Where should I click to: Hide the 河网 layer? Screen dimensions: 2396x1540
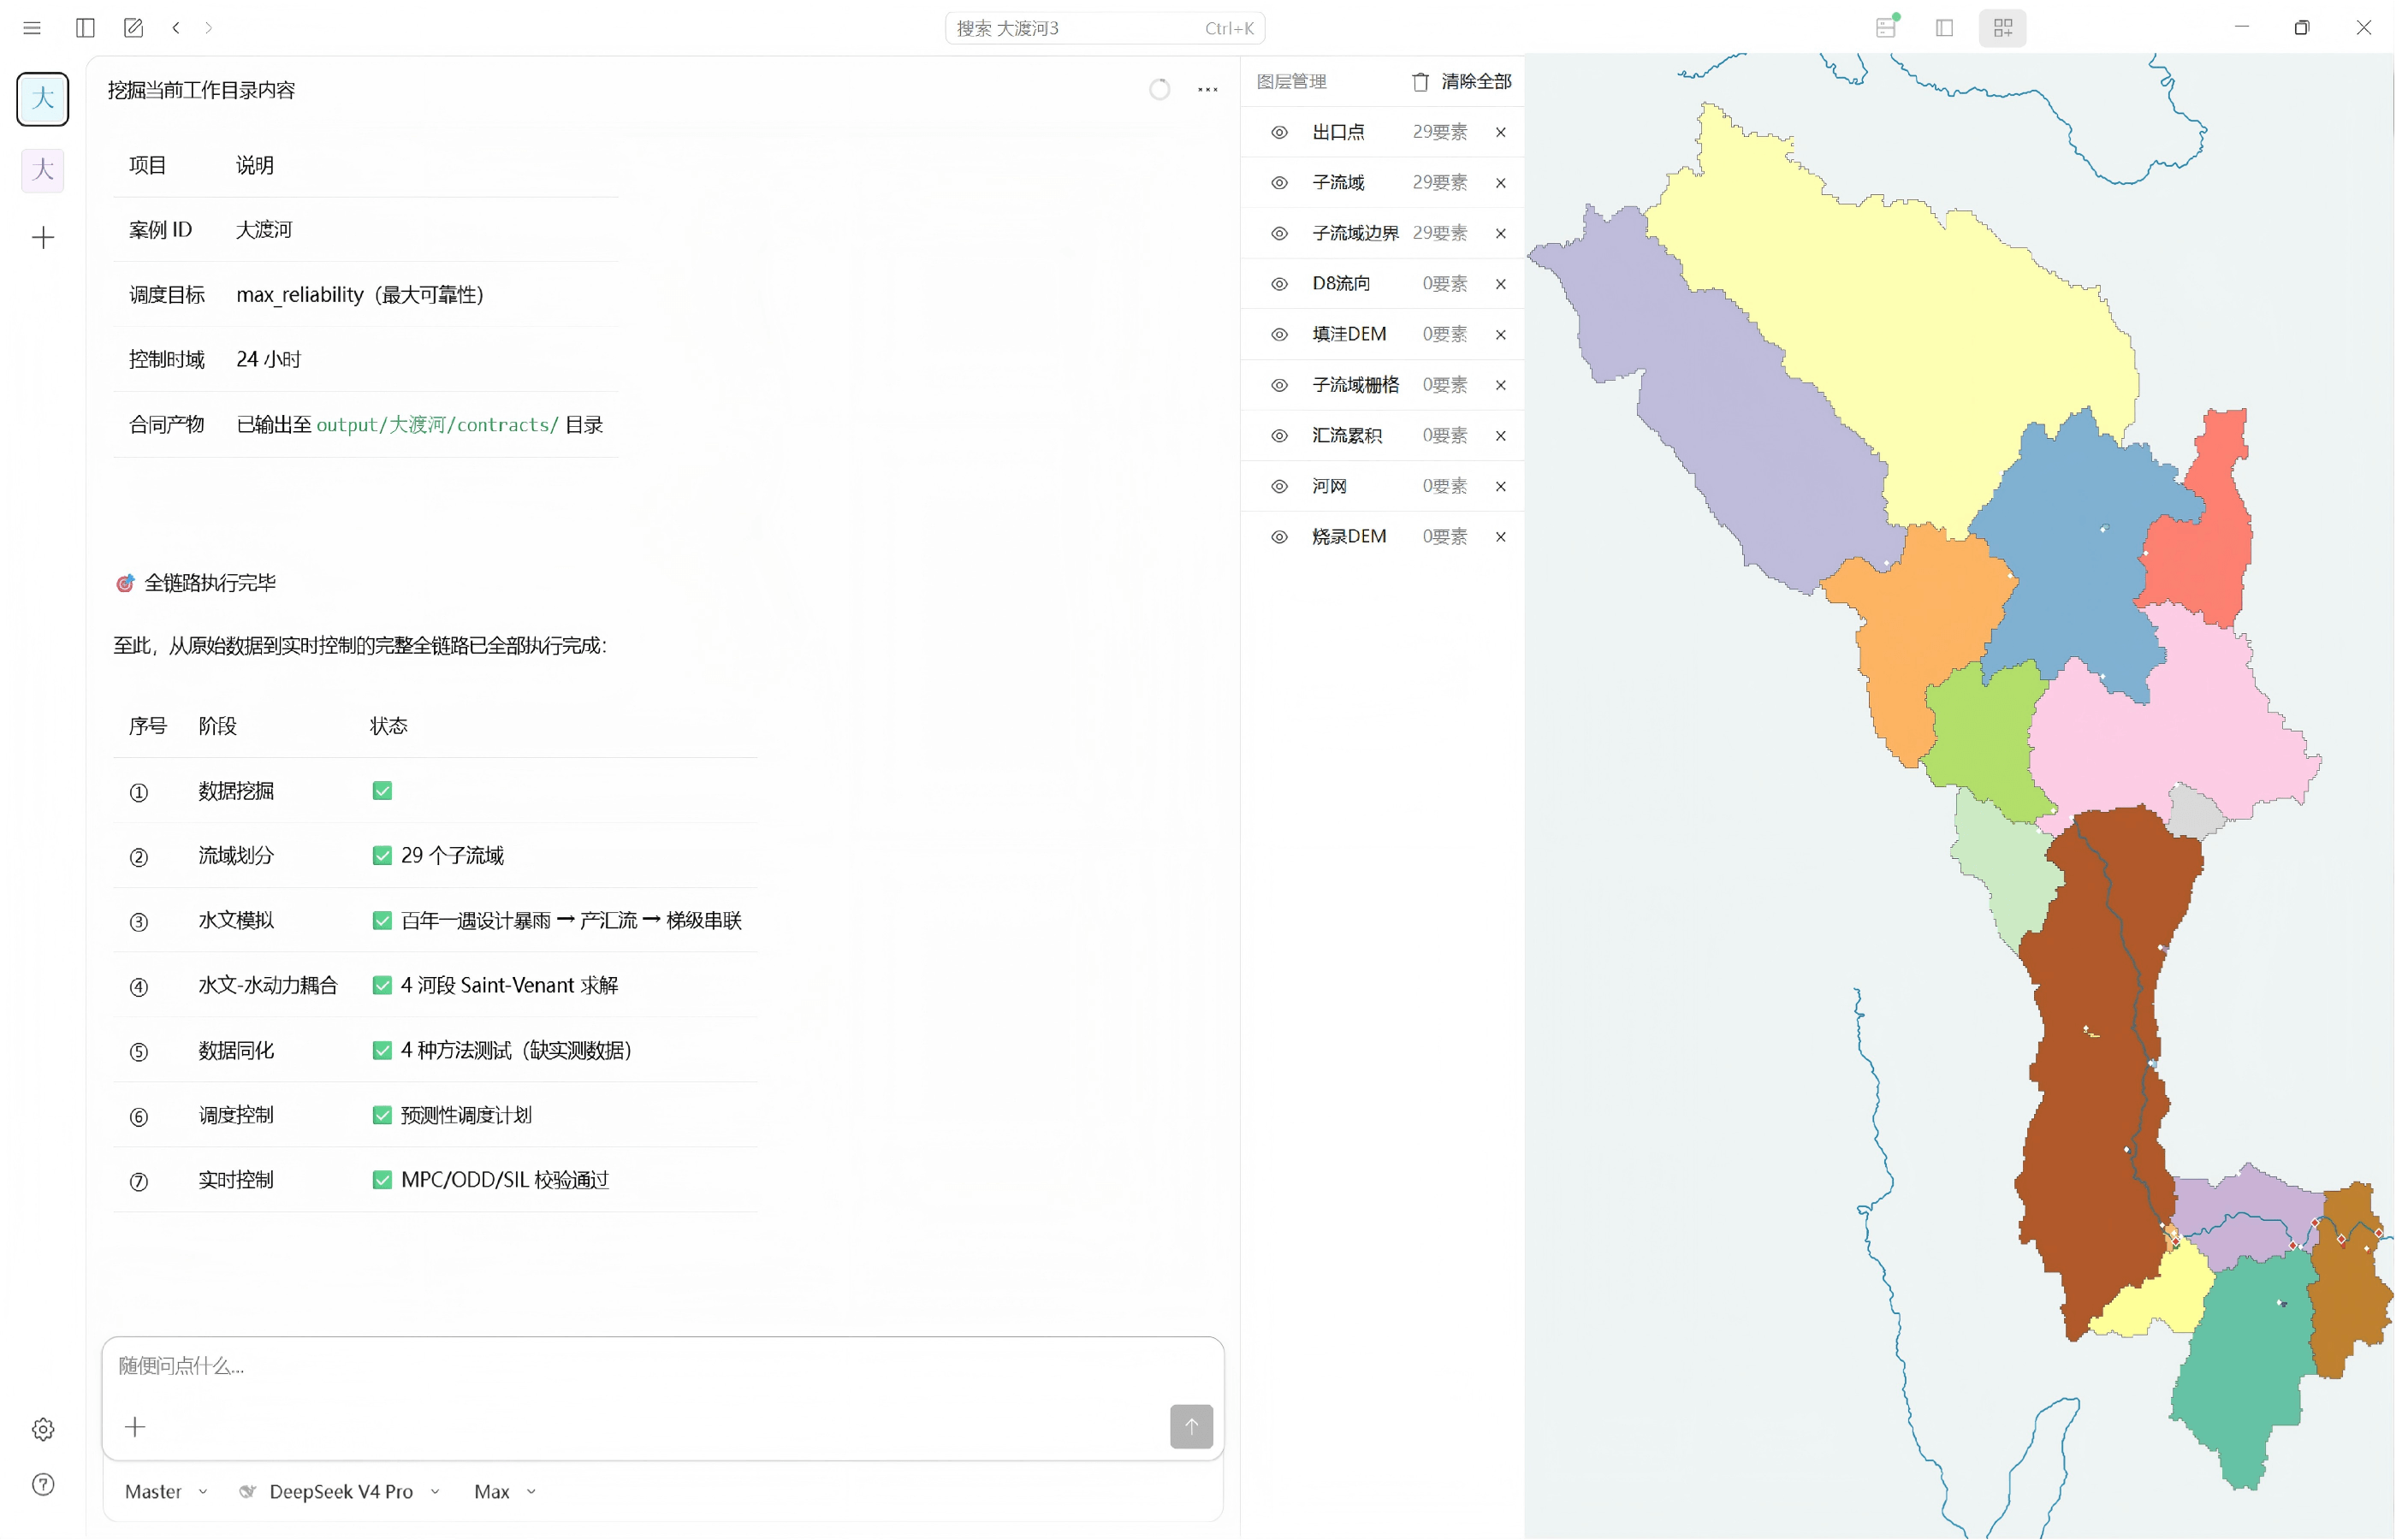(x=1279, y=486)
